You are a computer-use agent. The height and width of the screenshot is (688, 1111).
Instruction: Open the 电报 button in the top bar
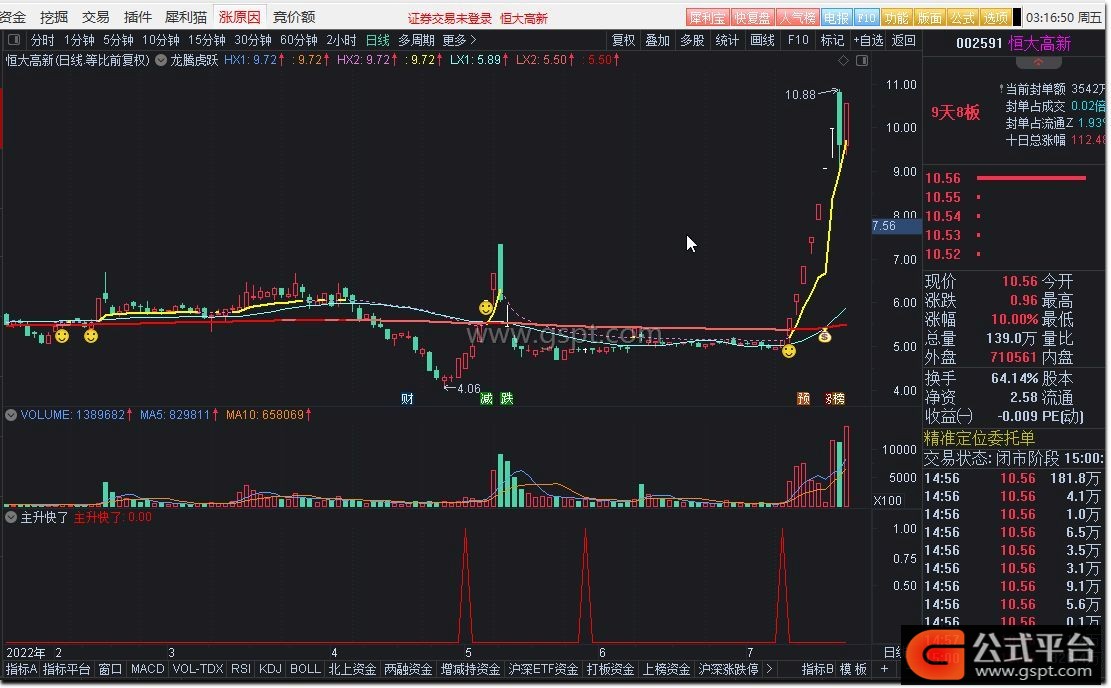point(836,18)
